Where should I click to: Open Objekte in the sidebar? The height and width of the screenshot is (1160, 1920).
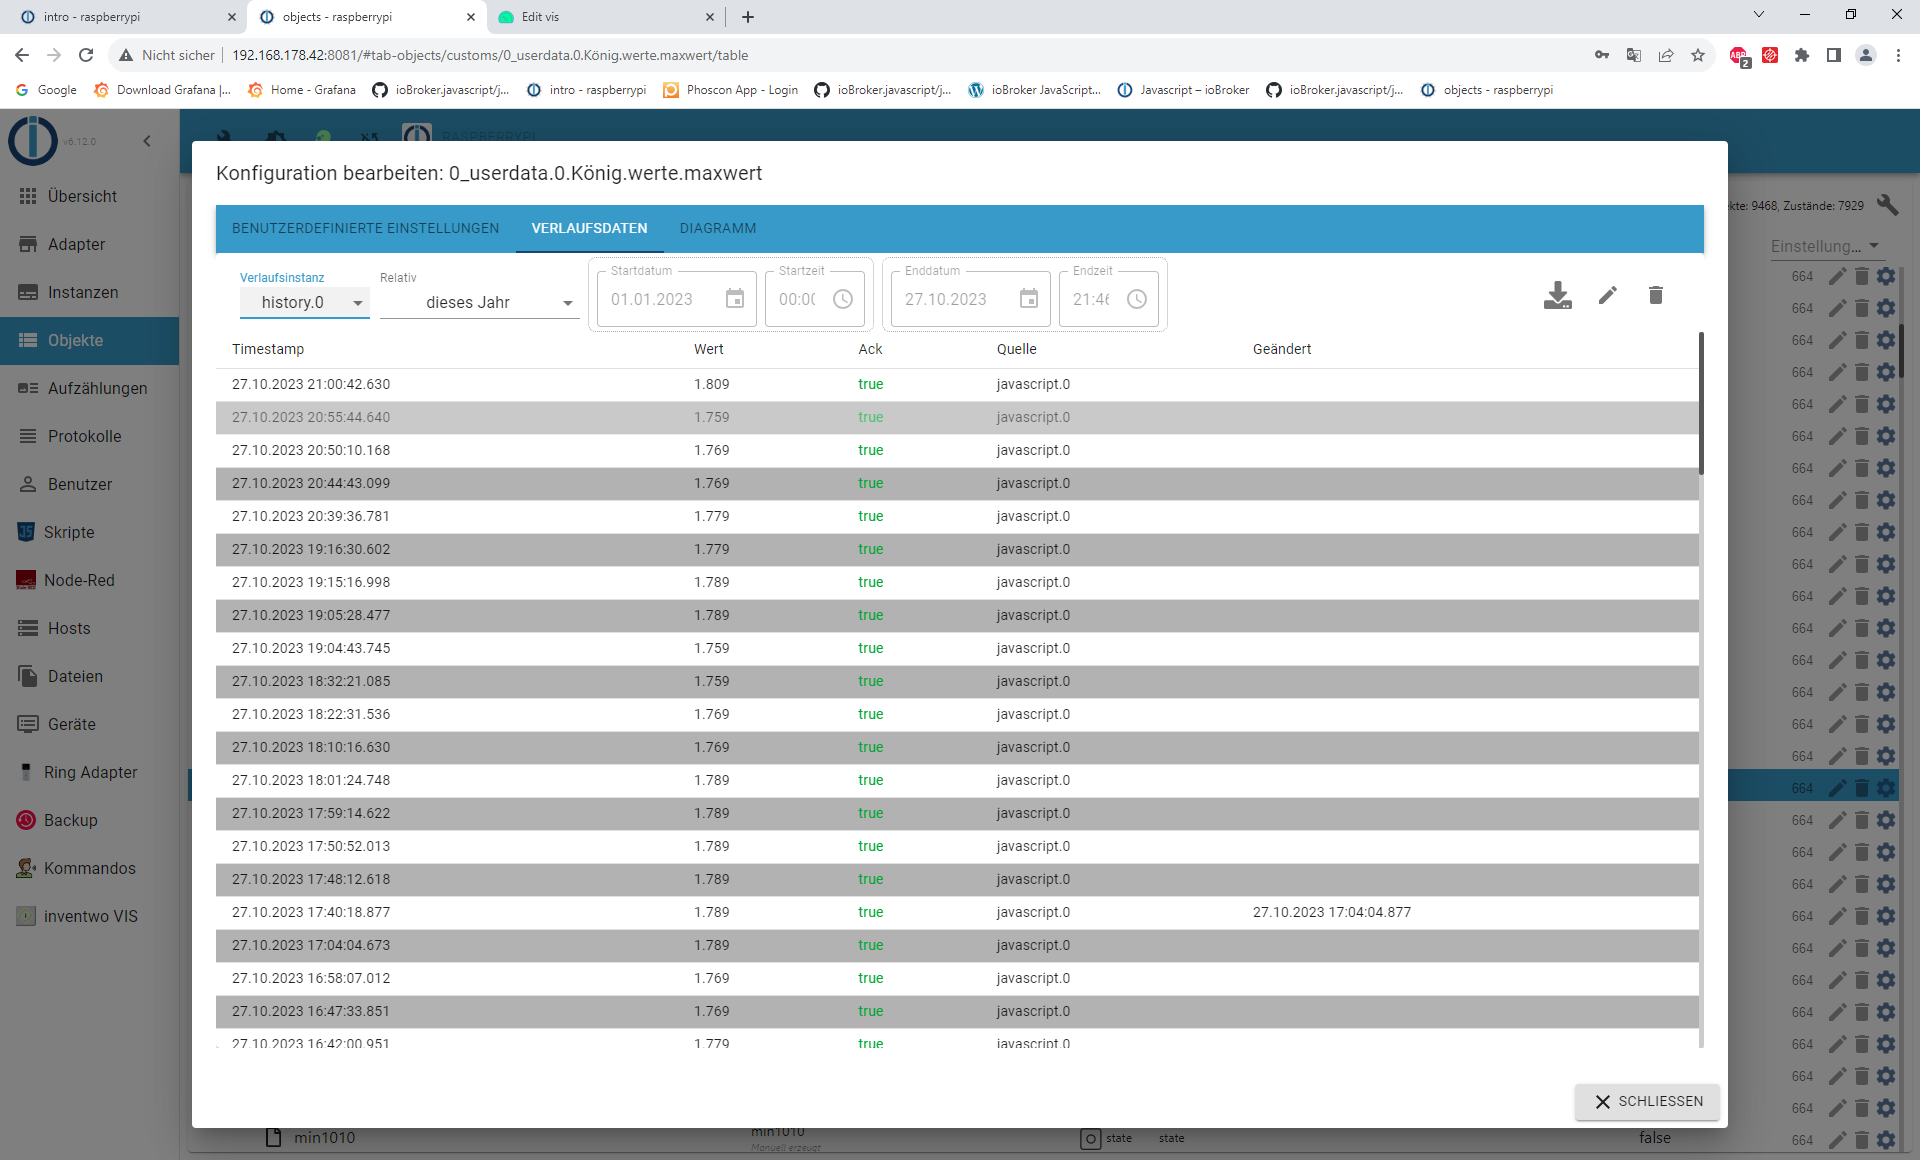[89, 340]
